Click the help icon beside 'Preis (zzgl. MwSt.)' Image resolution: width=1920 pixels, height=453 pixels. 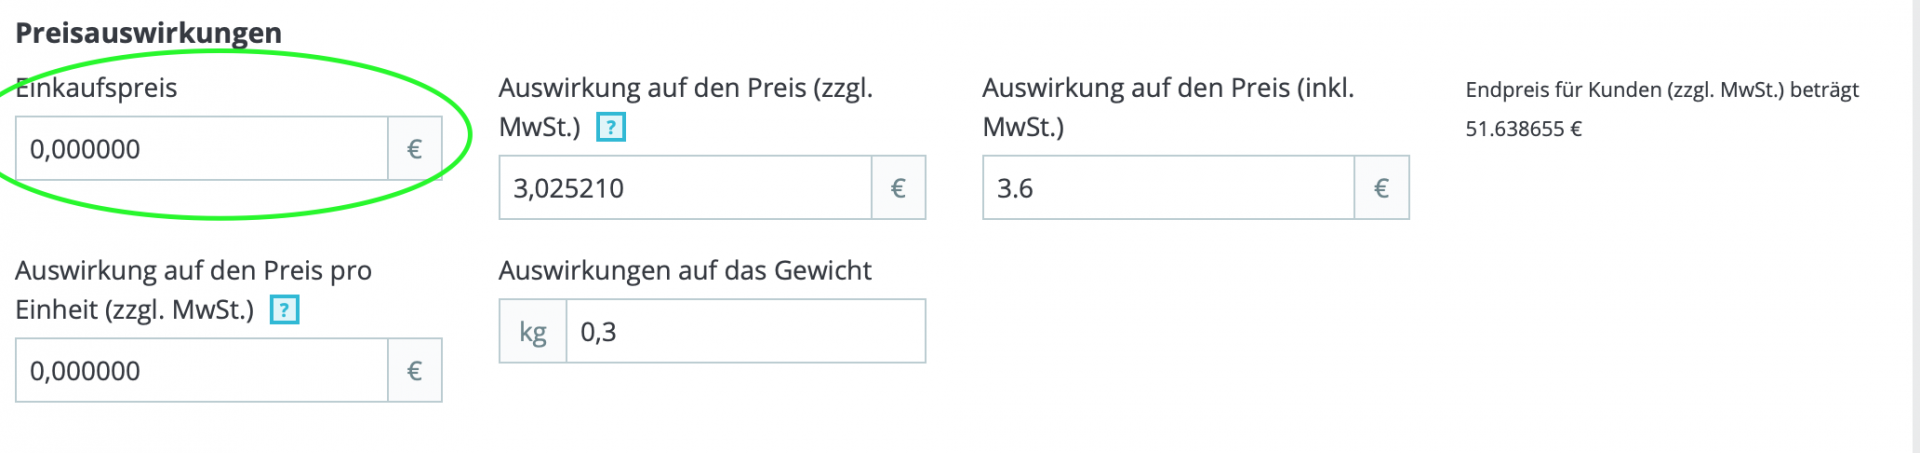pyautogui.click(x=610, y=128)
